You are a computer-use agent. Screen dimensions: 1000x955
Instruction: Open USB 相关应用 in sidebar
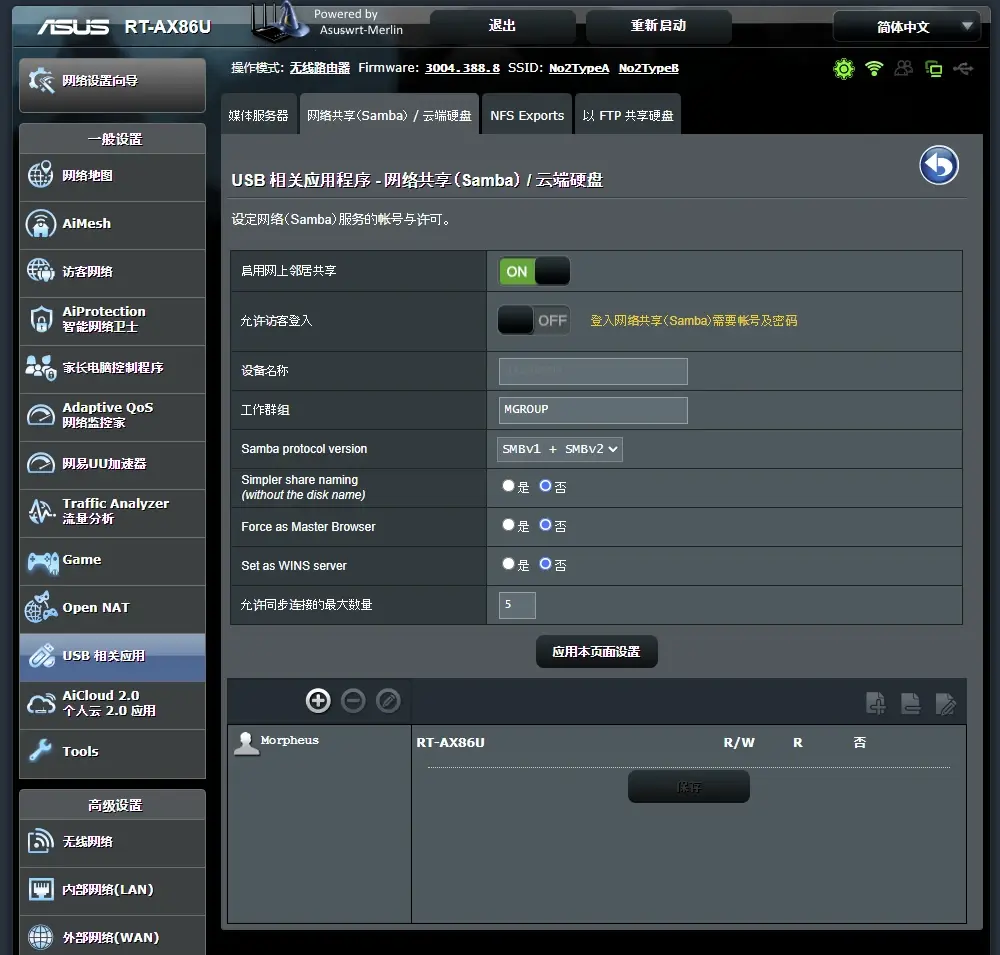click(x=112, y=656)
